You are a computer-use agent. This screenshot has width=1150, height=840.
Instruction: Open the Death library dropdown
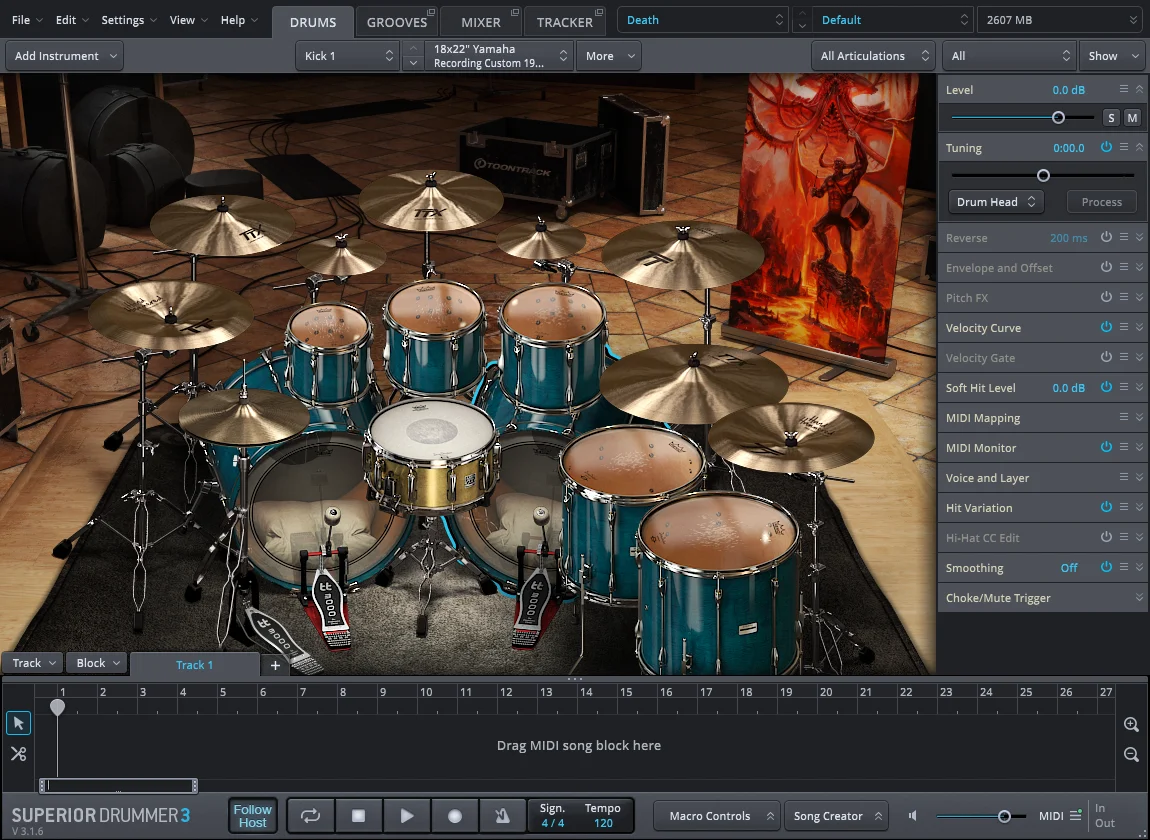[x=703, y=21]
